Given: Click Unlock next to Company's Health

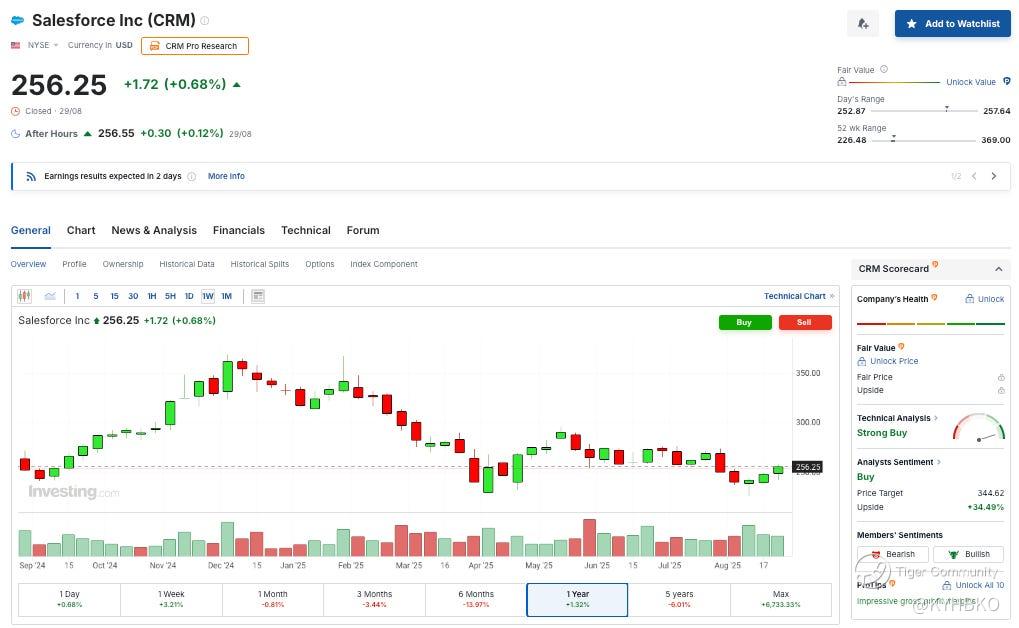Looking at the screenshot, I should pyautogui.click(x=985, y=299).
